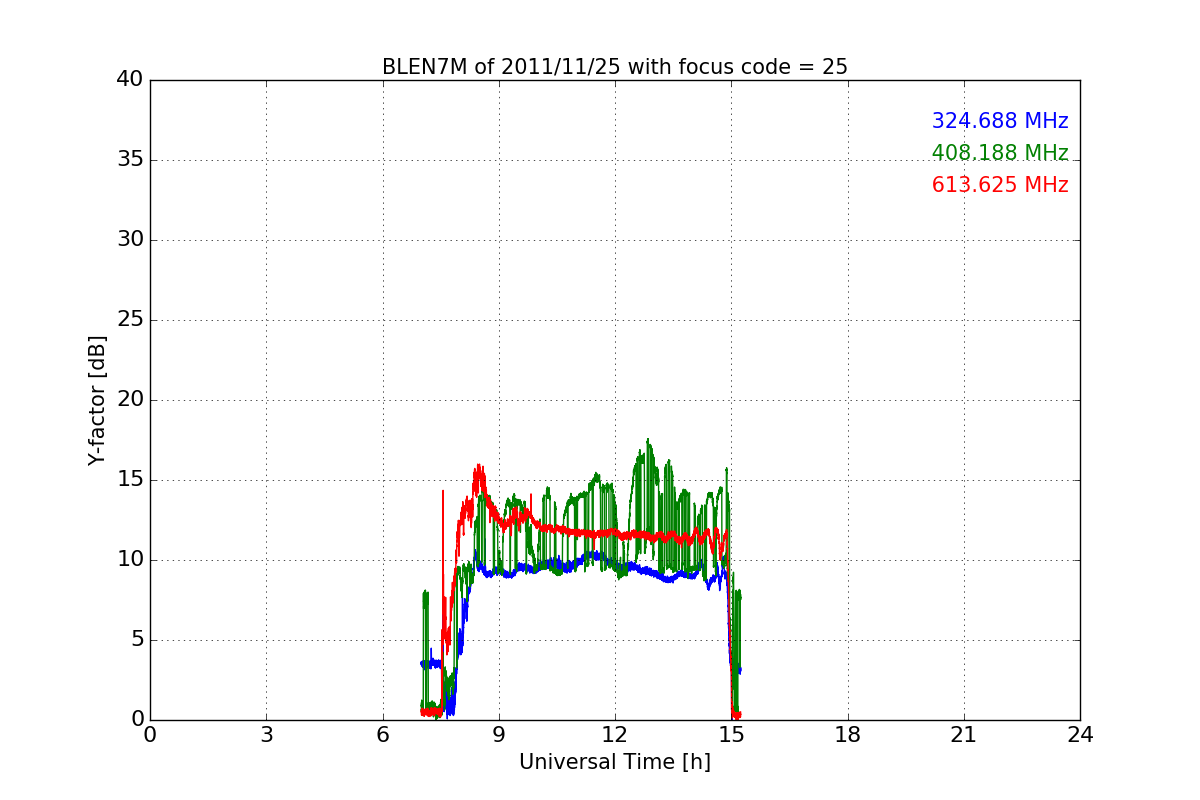Select the red '613.625 MHz' legend label
This screenshot has height=800, width=1200.
click(1000, 185)
